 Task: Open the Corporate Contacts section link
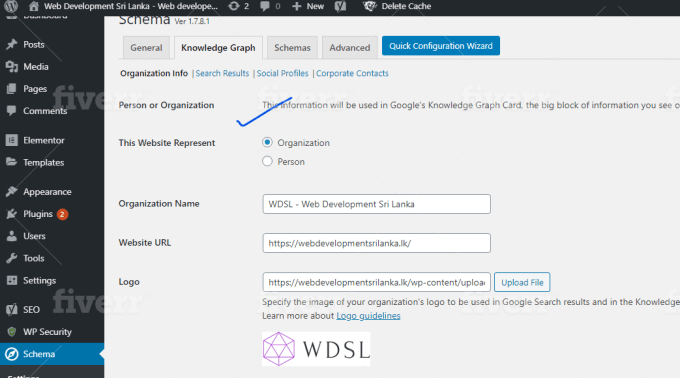[x=352, y=73]
